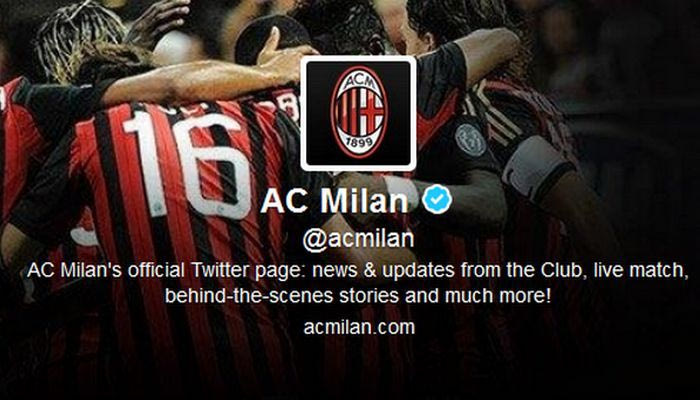Viewport: 700px width, 400px height.
Task: Click the white captain's armband in photo
Action: point(532,166)
